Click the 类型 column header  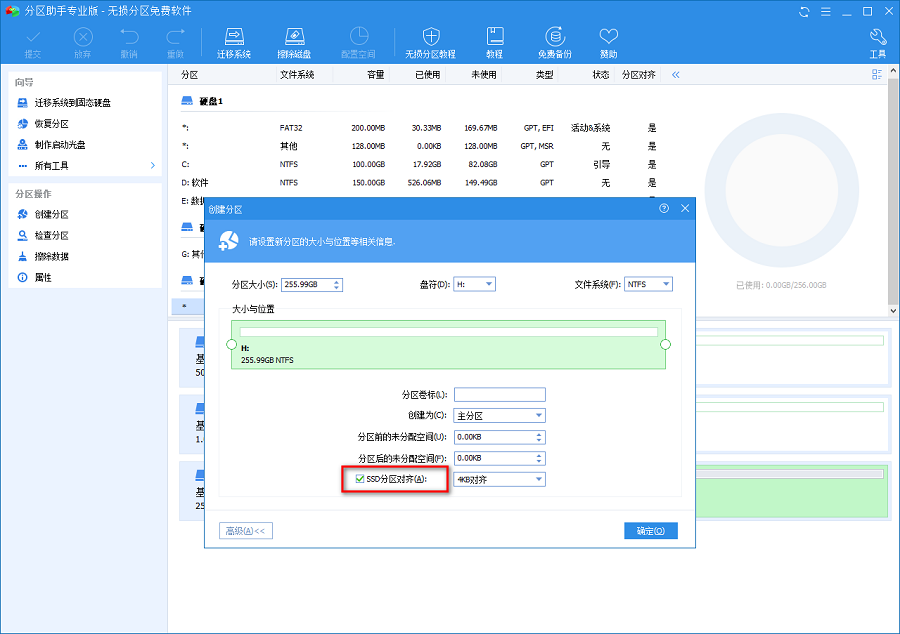click(x=545, y=75)
